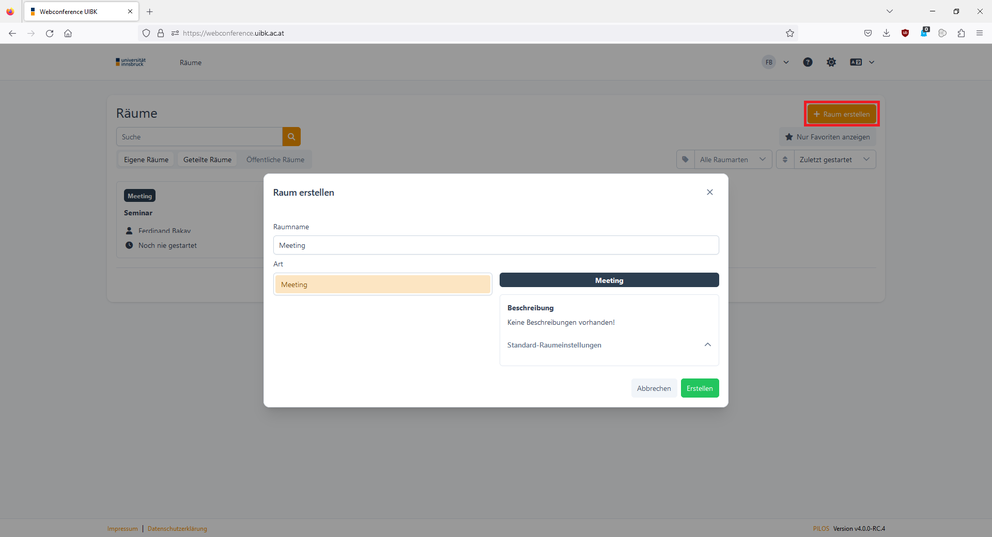Open the settings gear in header
Viewport: 992px width, 537px height.
(x=831, y=62)
